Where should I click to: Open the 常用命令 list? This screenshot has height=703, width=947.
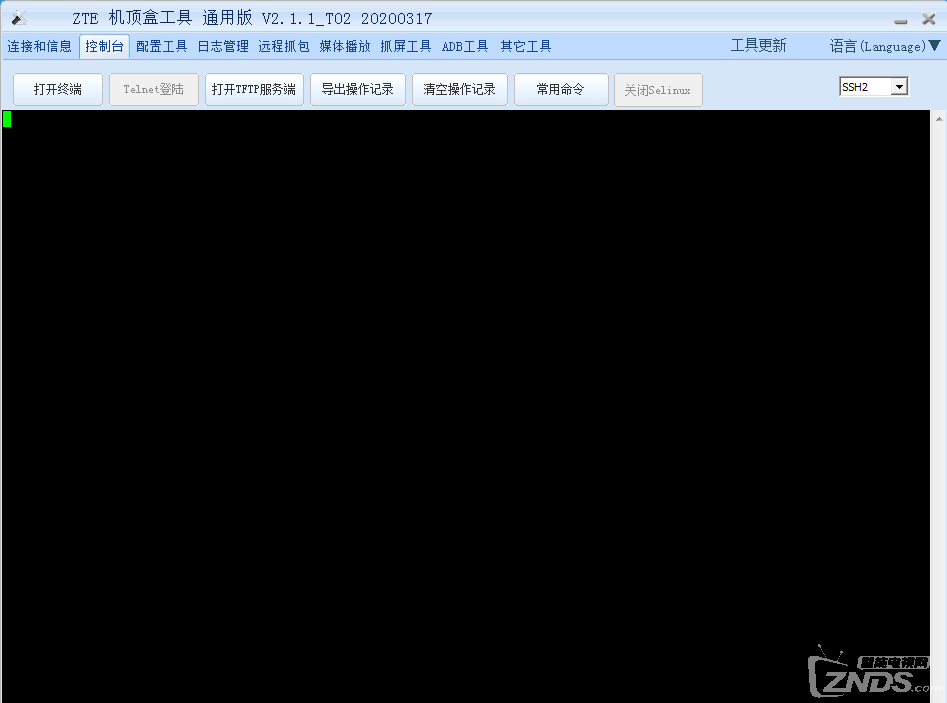coord(561,89)
